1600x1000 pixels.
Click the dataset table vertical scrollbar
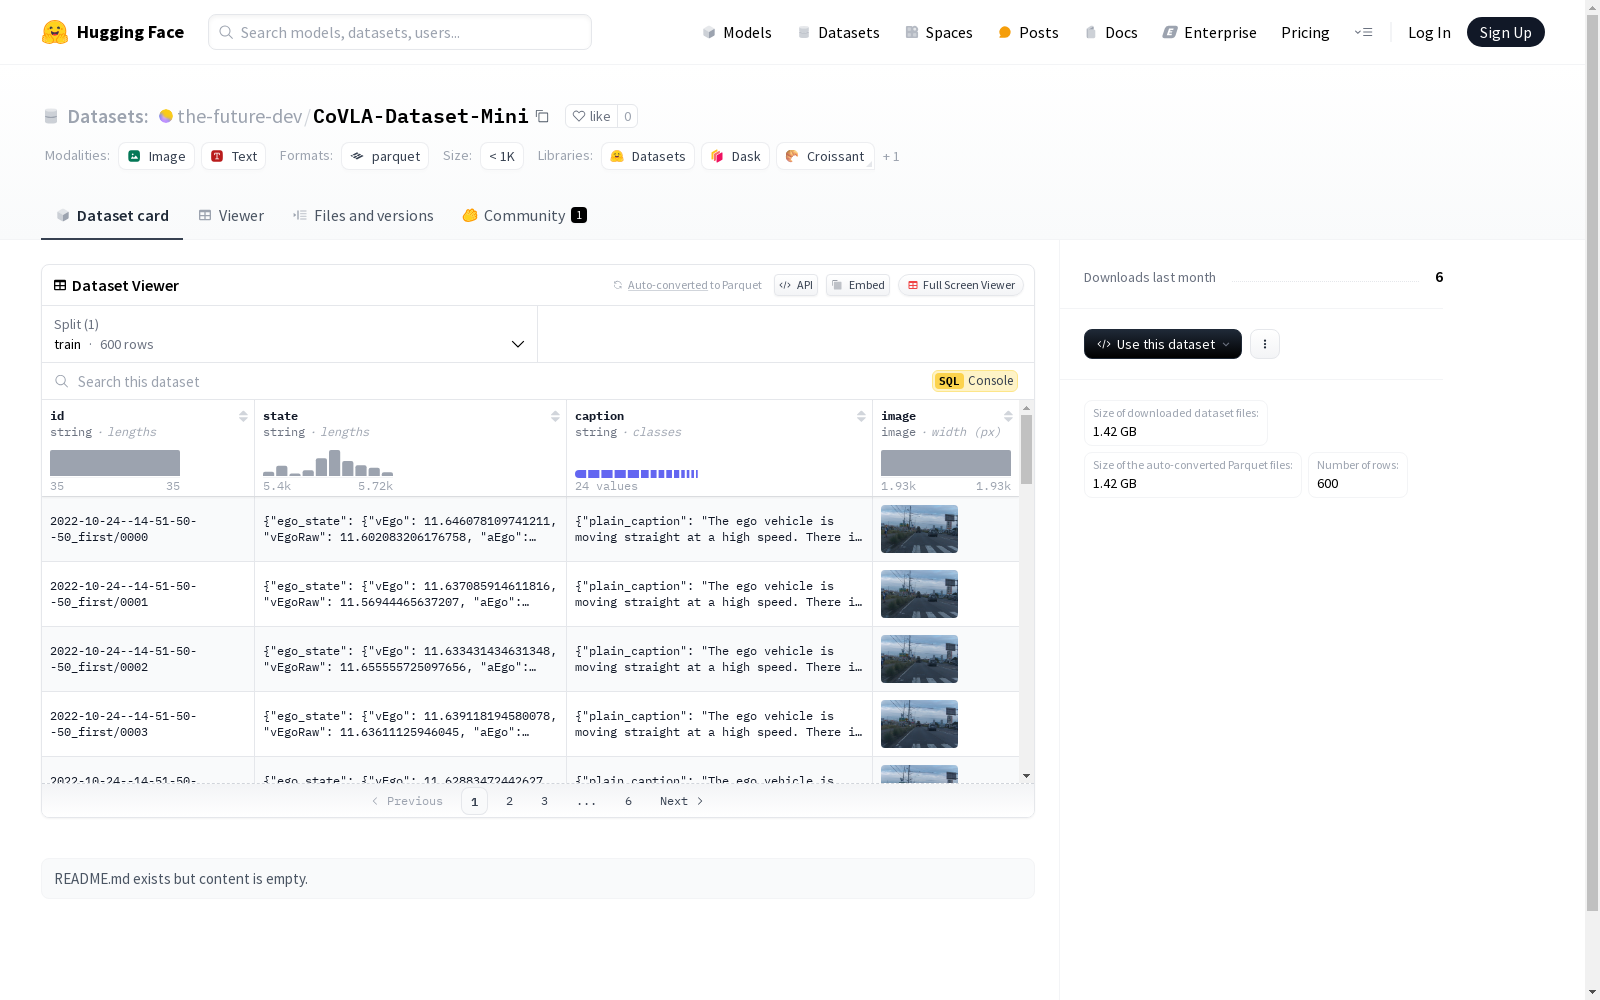tap(1026, 450)
